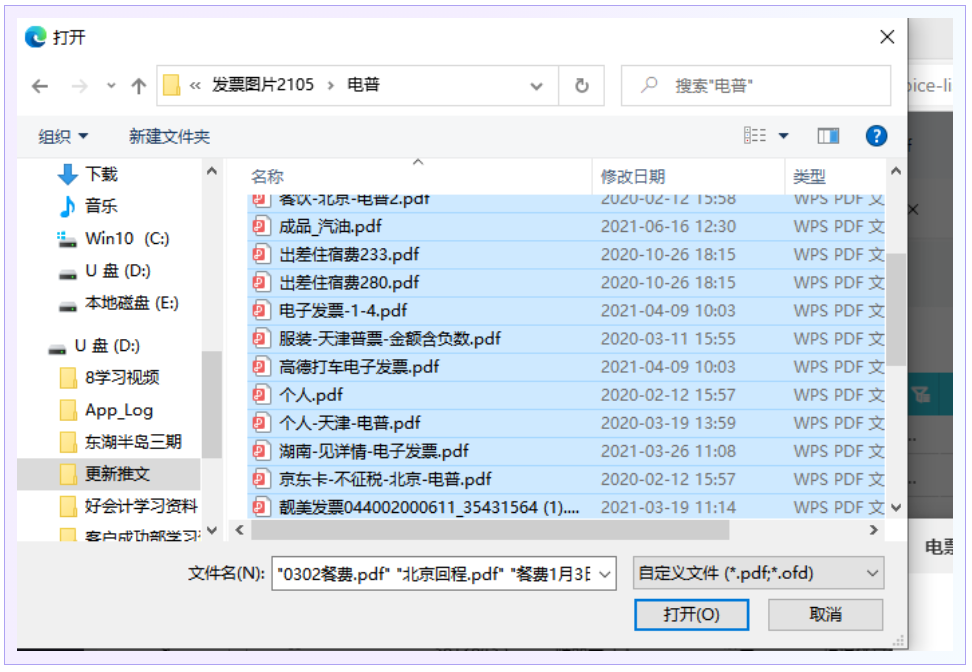The height and width of the screenshot is (672, 972).
Task: Click the view layout icon
Action: click(x=755, y=136)
